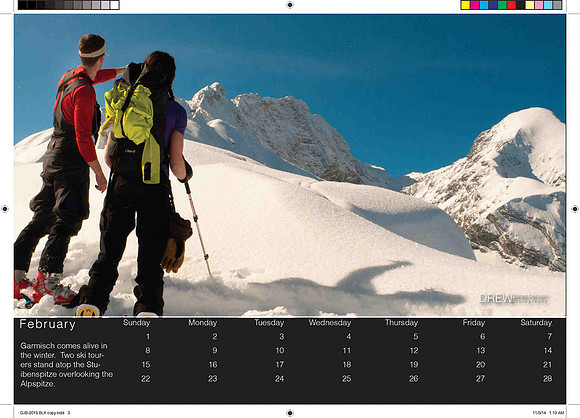Click the Saturday column header
The image size is (580, 418).
click(536, 323)
